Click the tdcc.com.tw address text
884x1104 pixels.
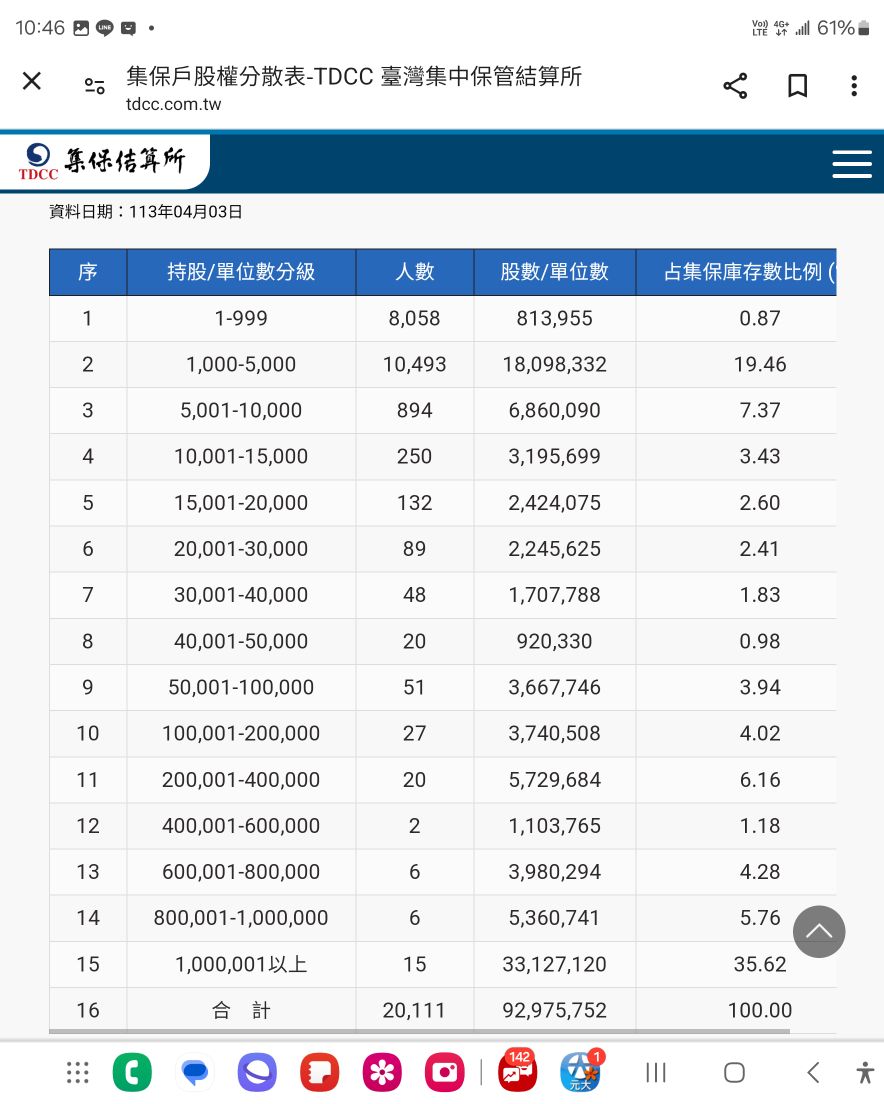(173, 104)
